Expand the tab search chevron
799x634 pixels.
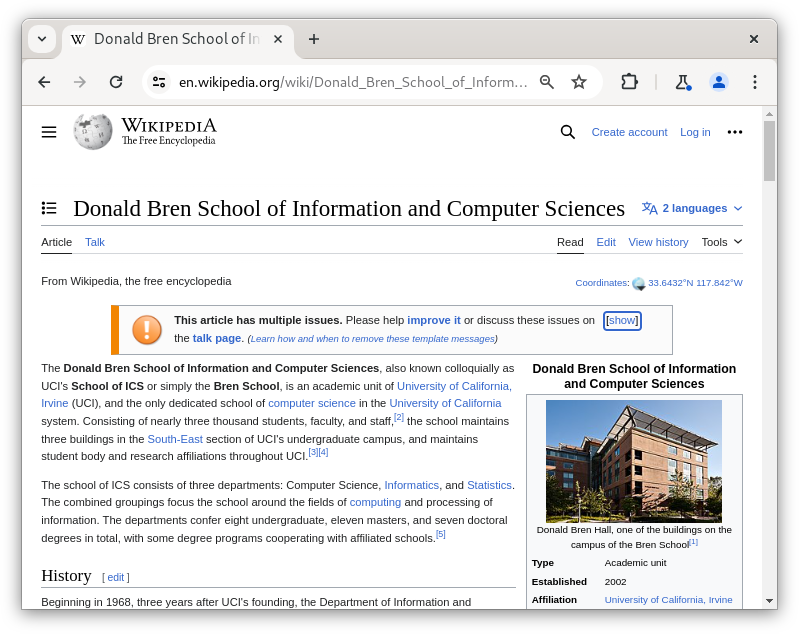pyautogui.click(x=42, y=39)
